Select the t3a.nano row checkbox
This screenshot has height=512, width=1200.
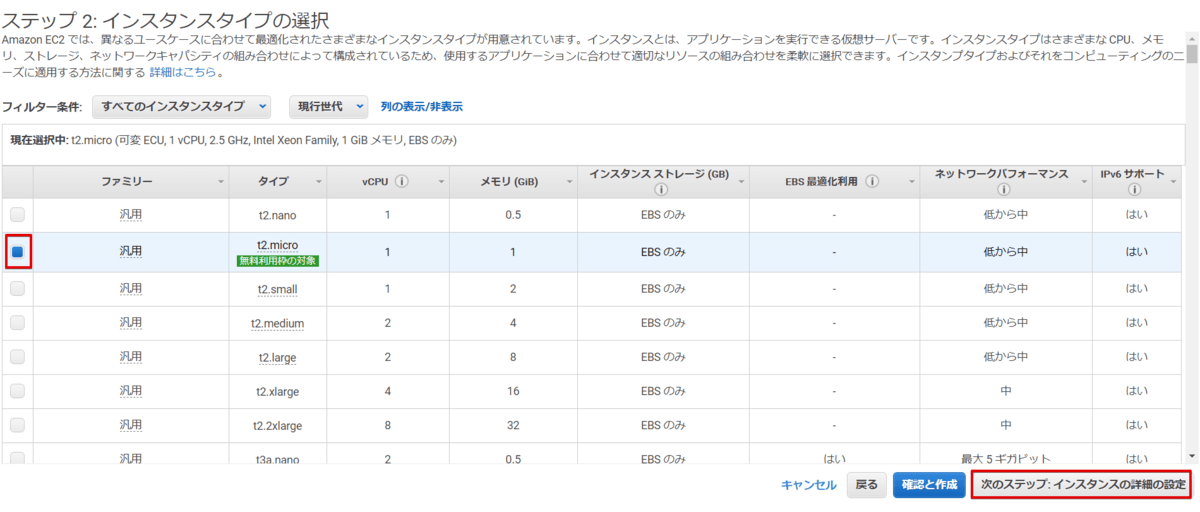[17, 458]
